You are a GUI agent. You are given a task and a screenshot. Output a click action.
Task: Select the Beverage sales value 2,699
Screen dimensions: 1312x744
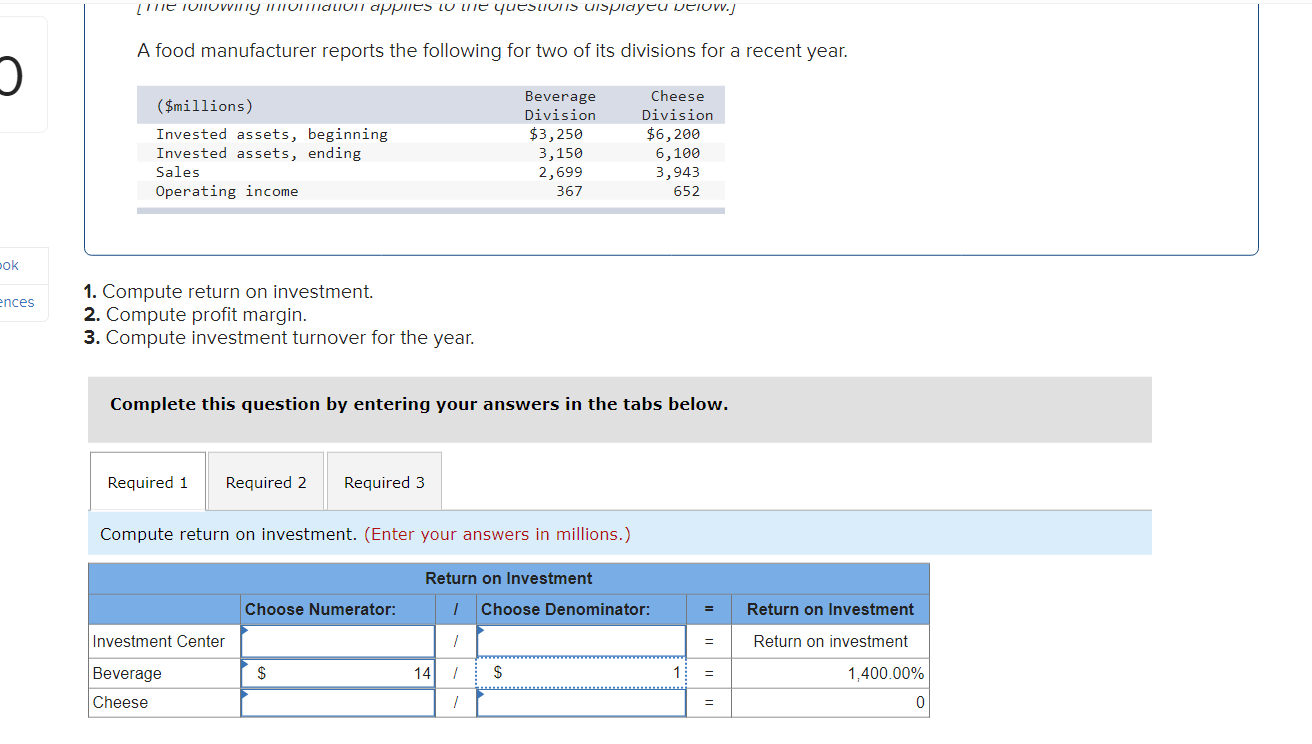click(x=560, y=172)
